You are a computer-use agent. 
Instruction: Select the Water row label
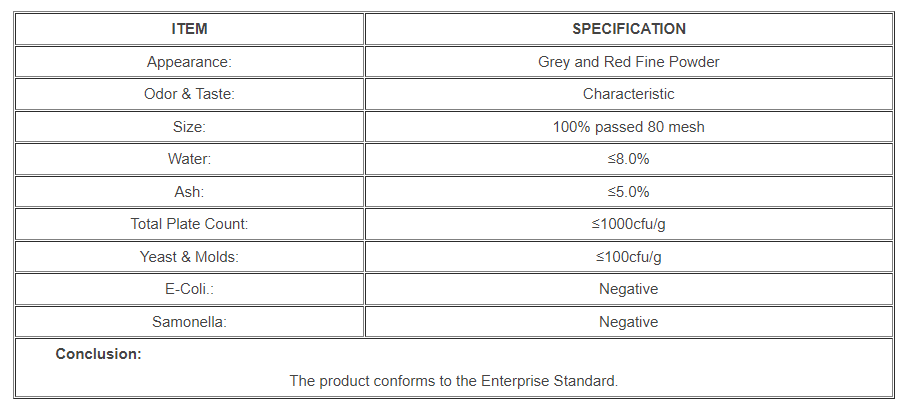click(189, 159)
